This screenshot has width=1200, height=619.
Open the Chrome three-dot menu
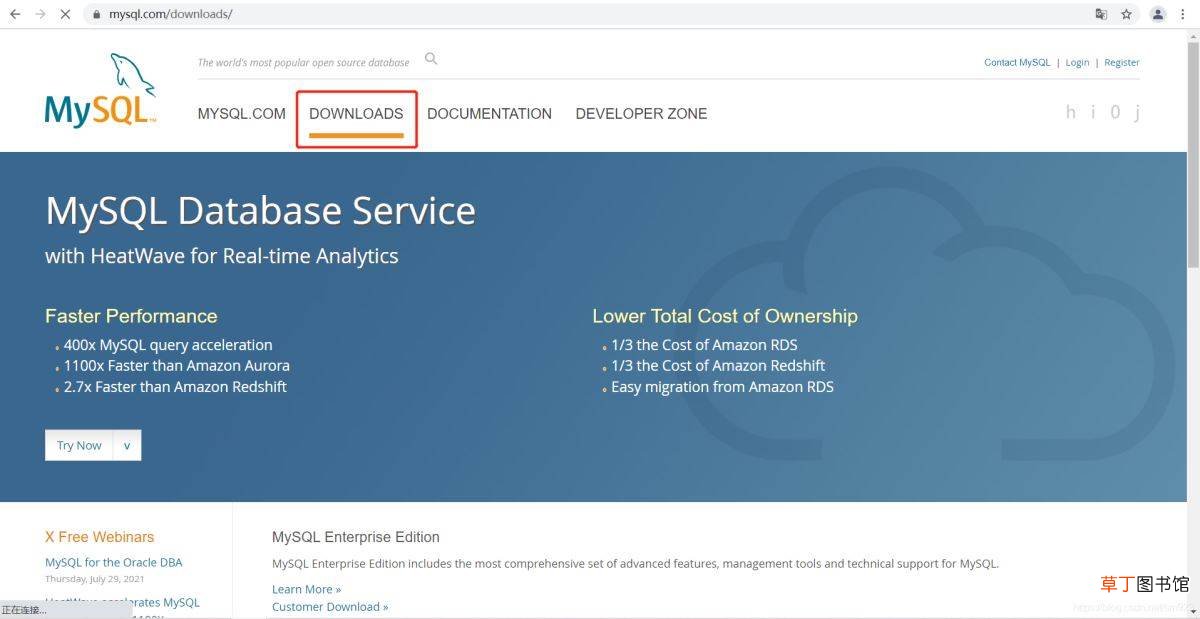pyautogui.click(x=1184, y=14)
